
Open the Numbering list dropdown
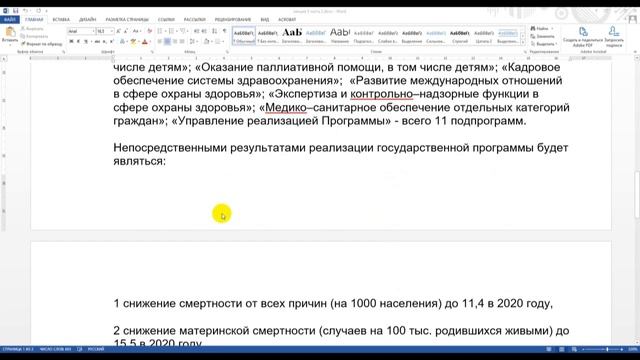tap(176, 31)
